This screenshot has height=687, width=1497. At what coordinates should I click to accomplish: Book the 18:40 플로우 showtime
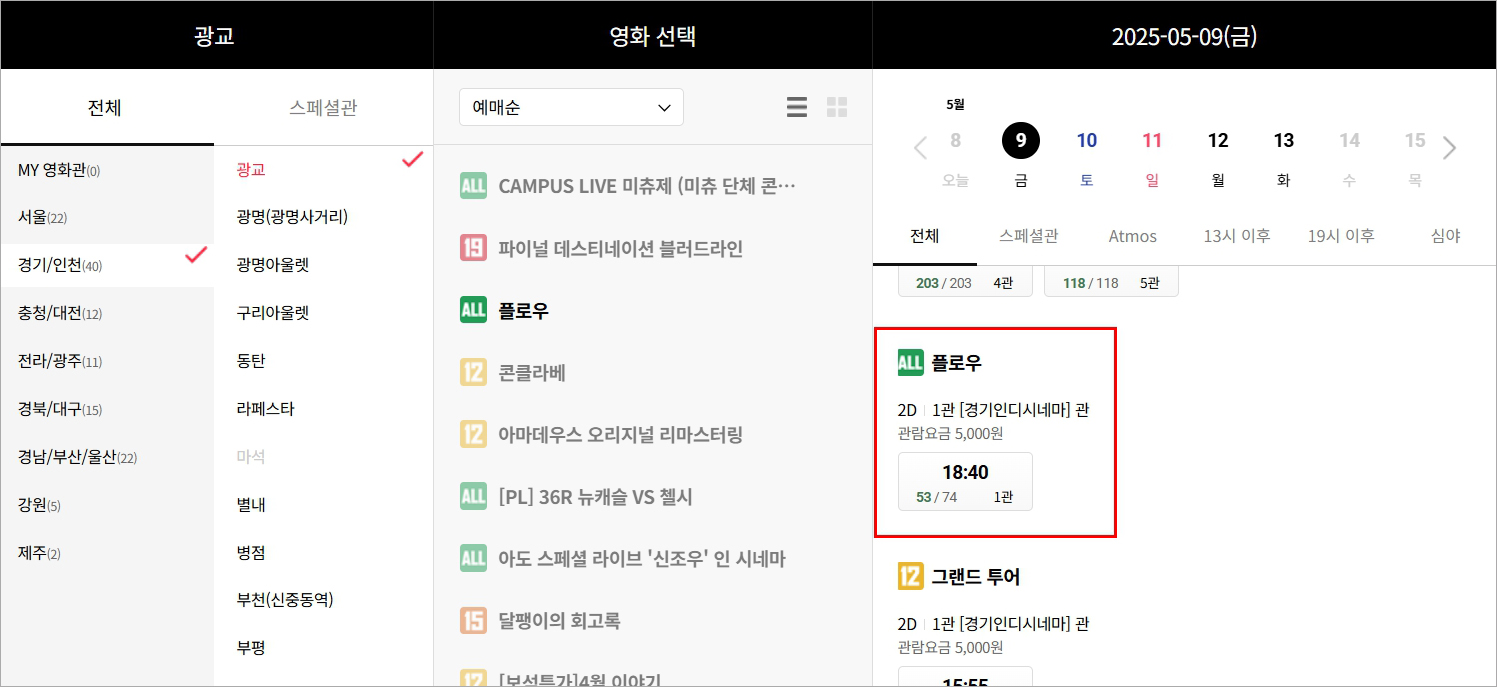[965, 482]
